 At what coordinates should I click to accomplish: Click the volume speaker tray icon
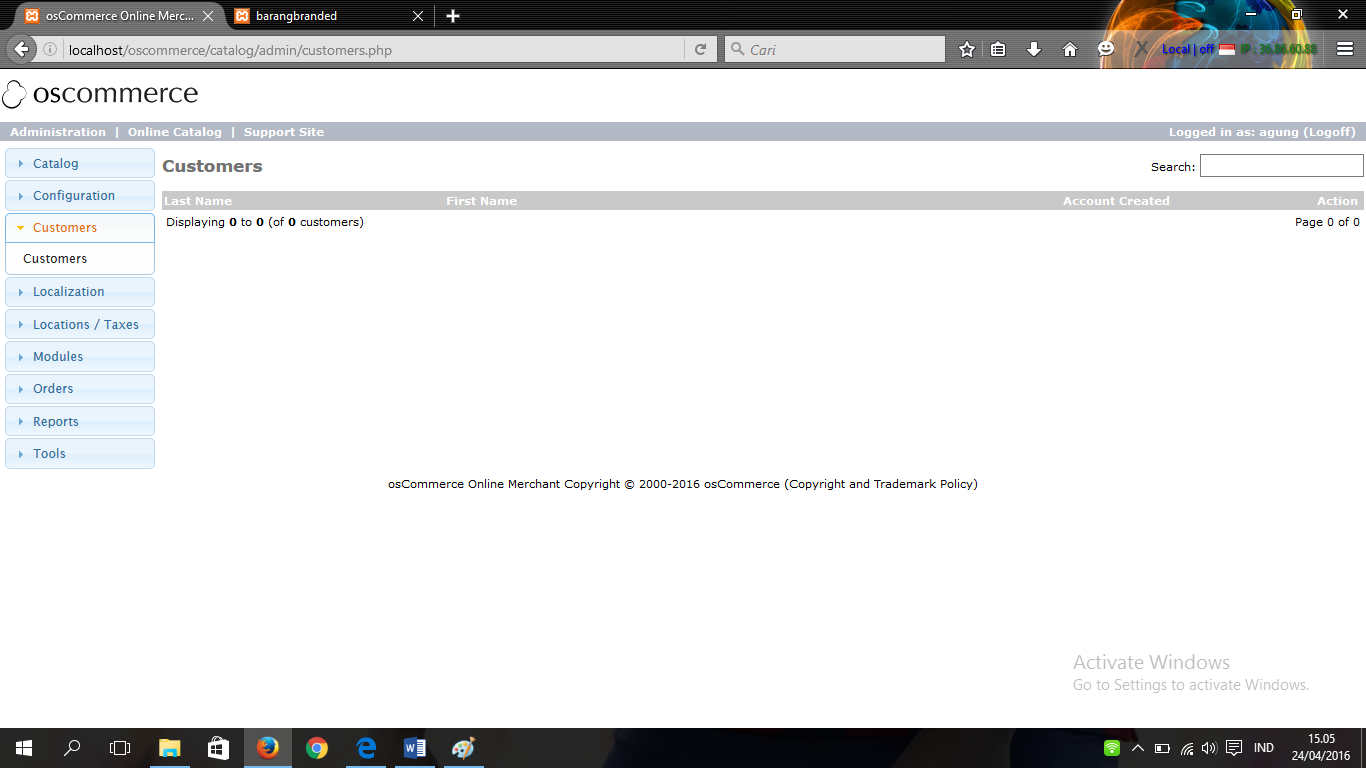[1209, 748]
